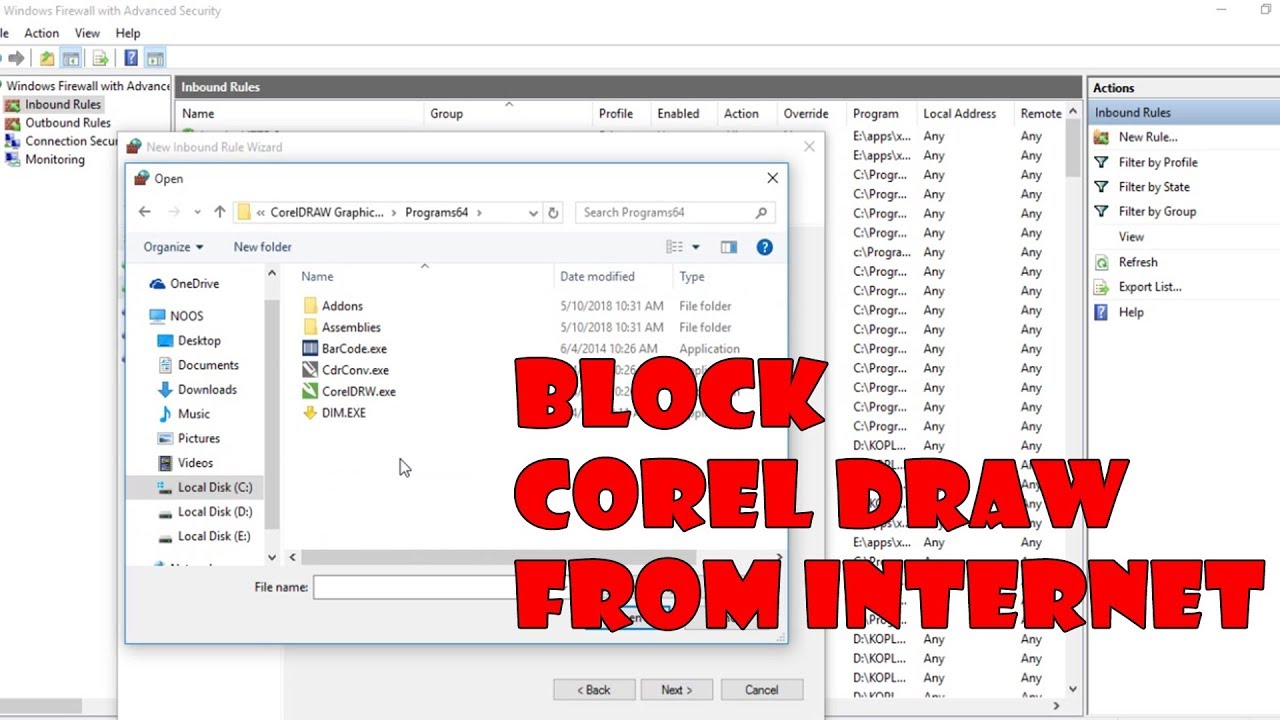Click the New folder button
This screenshot has height=720, width=1280.
tap(262, 247)
